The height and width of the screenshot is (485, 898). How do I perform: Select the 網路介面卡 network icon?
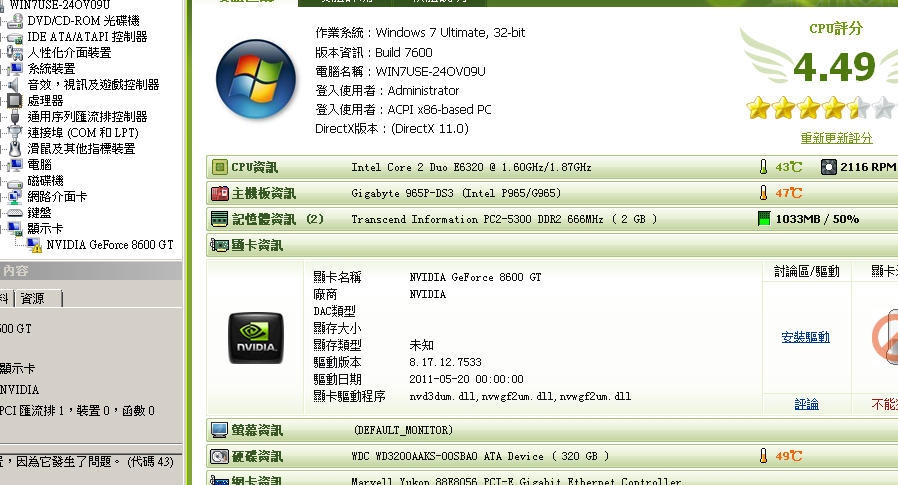tap(15, 197)
